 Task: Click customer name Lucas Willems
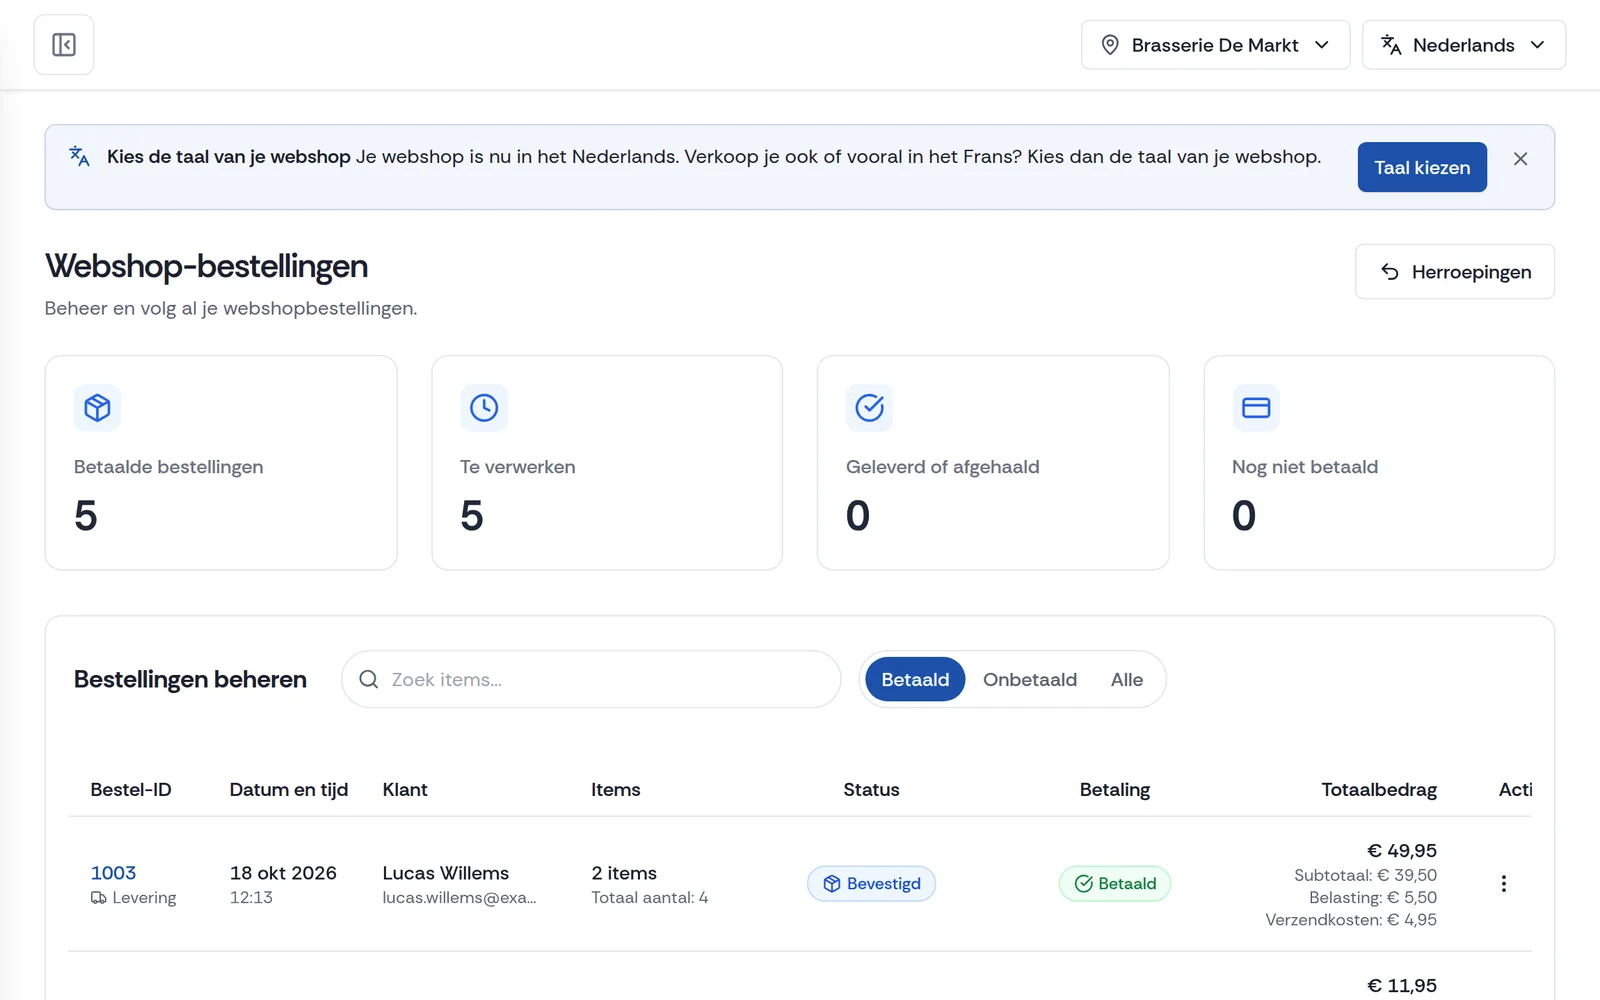446,873
